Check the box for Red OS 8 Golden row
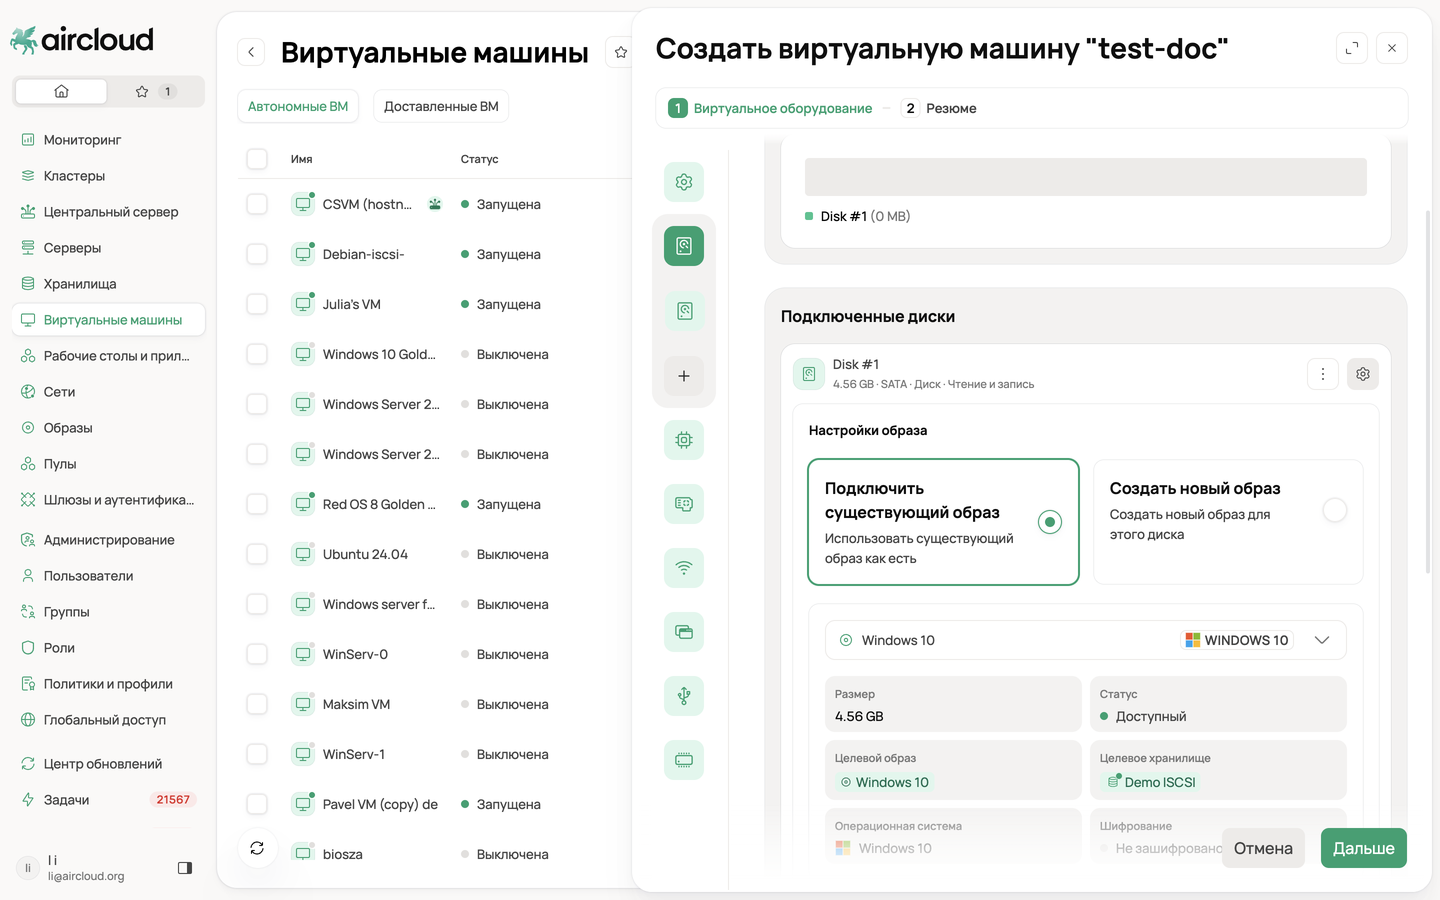Image resolution: width=1440 pixels, height=900 pixels. [x=257, y=504]
